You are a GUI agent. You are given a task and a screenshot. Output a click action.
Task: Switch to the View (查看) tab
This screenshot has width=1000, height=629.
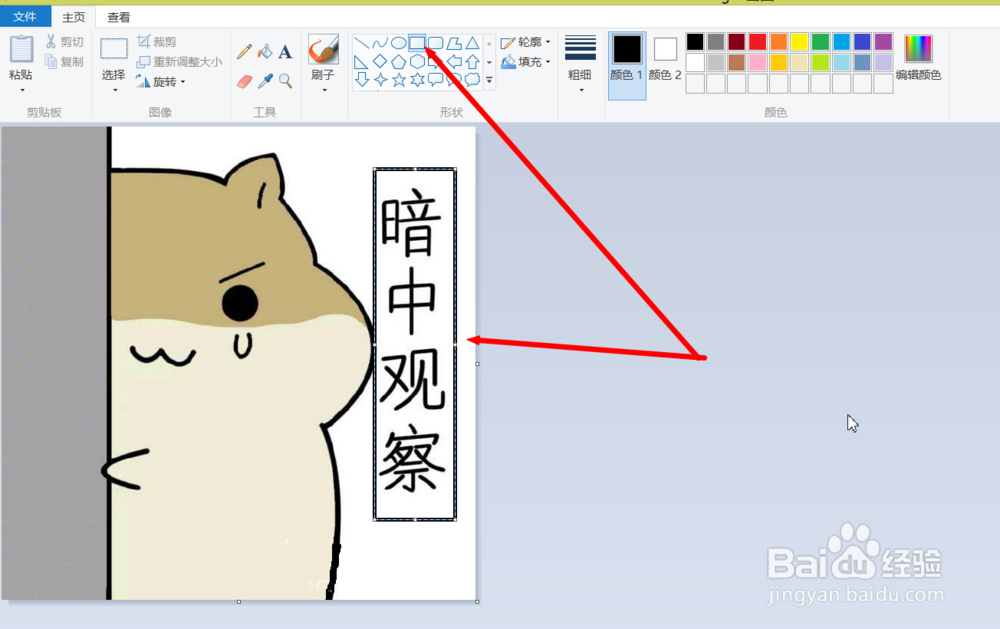click(119, 17)
